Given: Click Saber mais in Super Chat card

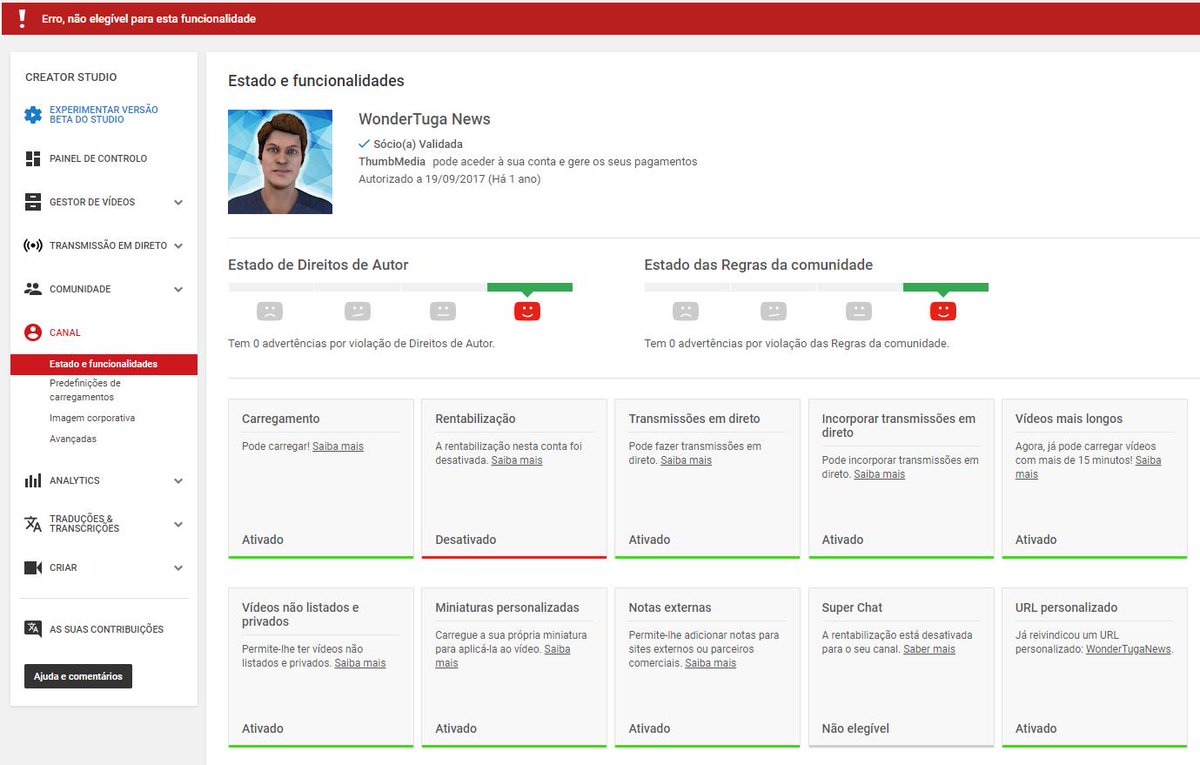Looking at the screenshot, I should pos(929,649).
